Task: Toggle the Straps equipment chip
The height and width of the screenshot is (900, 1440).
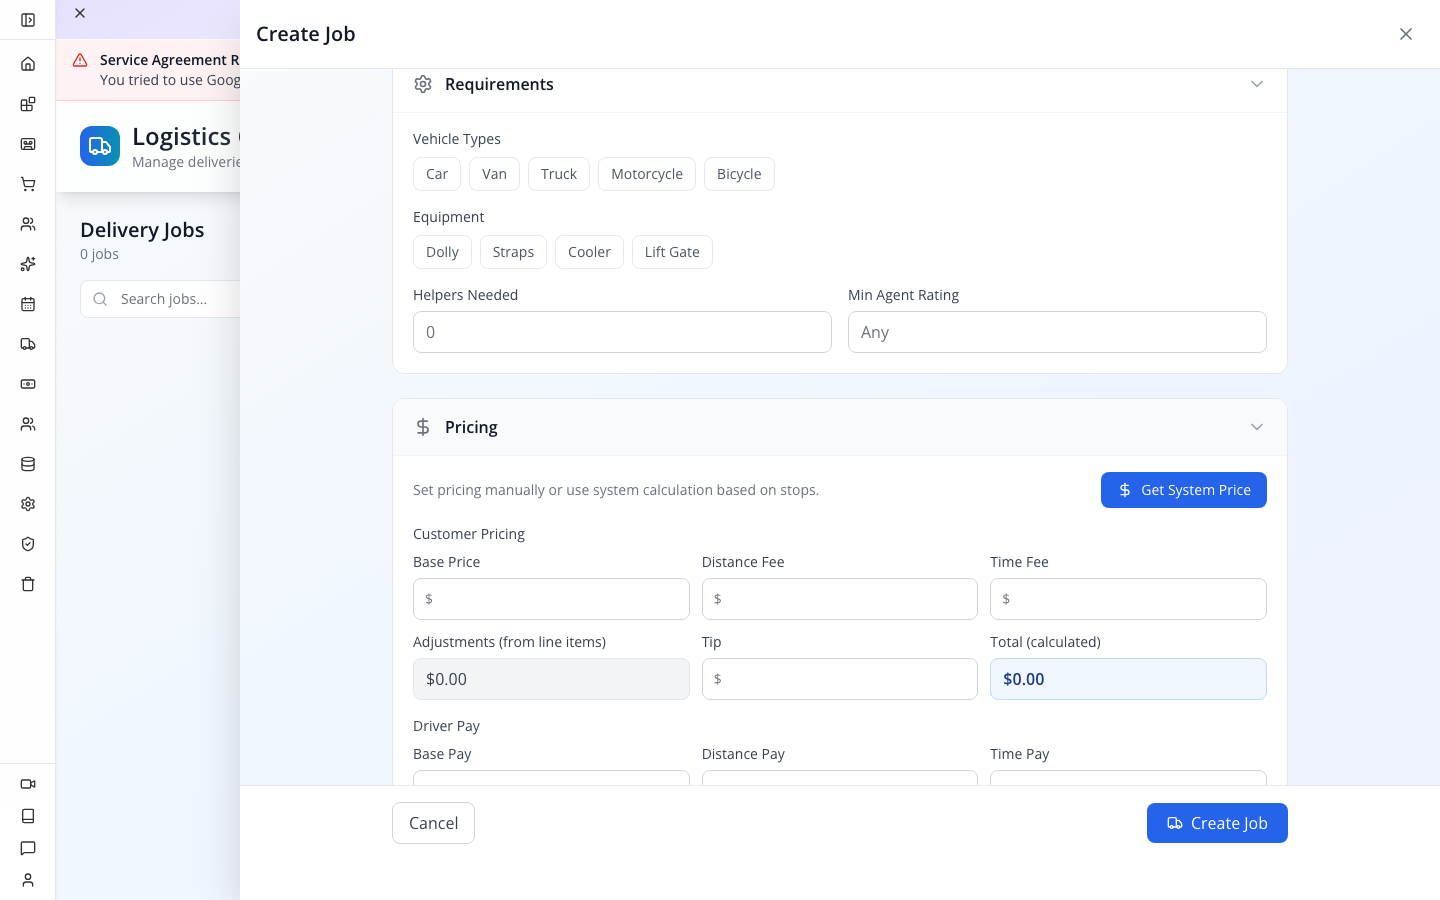Action: pos(513,252)
